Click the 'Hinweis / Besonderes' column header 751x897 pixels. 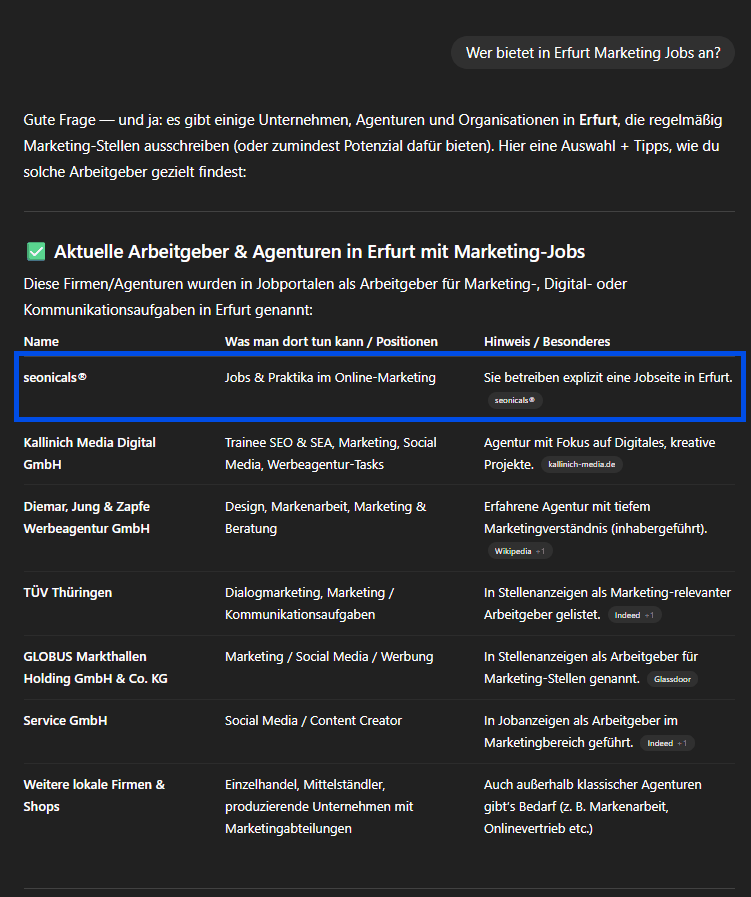[x=547, y=342]
